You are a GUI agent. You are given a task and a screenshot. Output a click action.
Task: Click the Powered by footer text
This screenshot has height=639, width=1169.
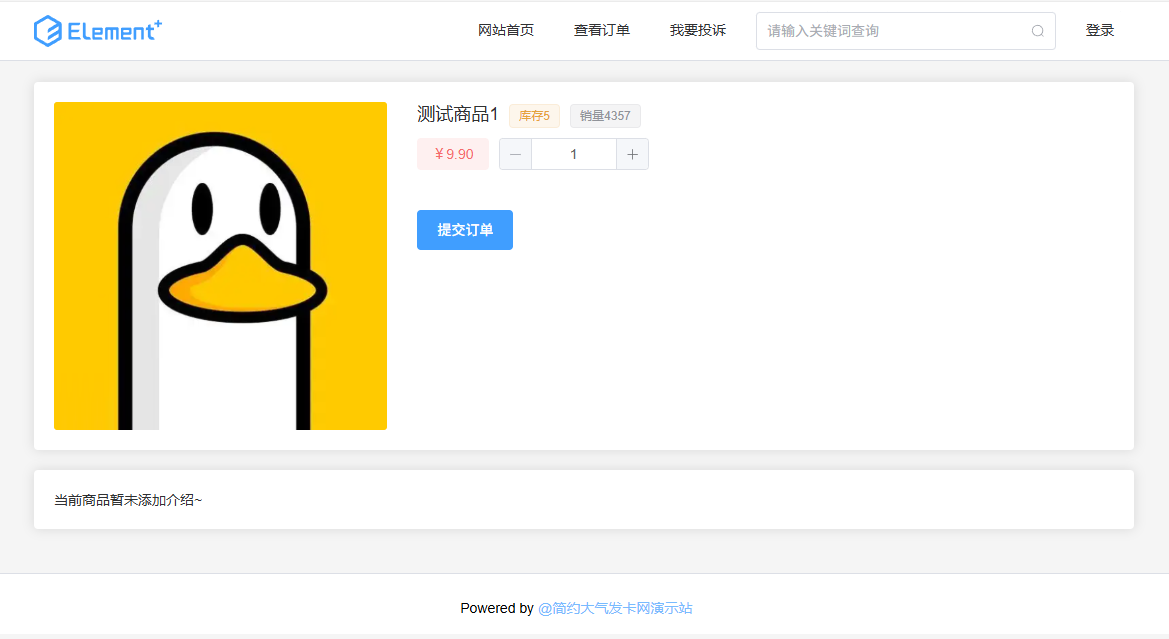point(496,608)
